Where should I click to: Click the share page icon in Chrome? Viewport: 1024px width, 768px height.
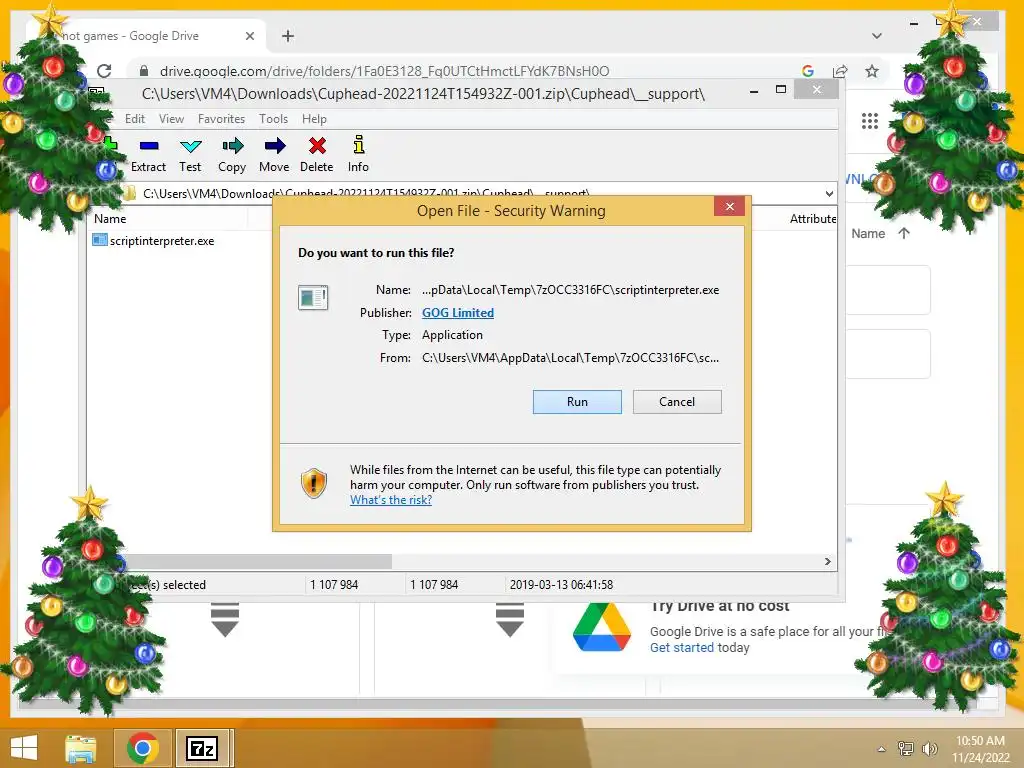[840, 71]
